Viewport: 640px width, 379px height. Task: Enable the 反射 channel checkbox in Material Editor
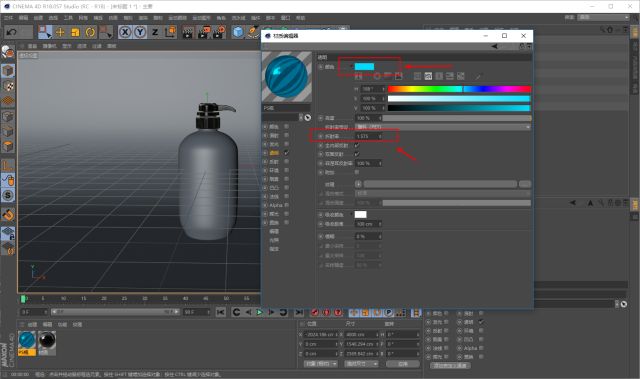(x=287, y=162)
